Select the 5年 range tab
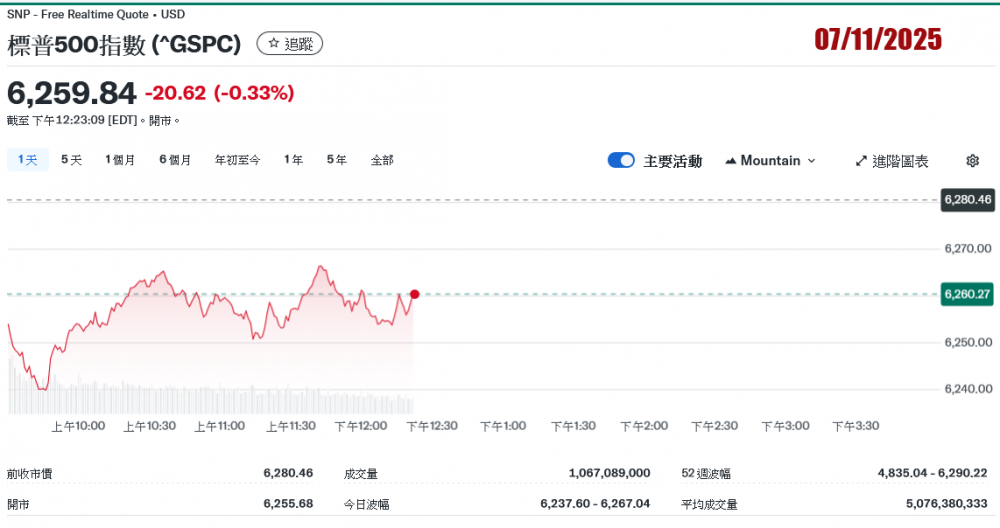 [x=337, y=160]
